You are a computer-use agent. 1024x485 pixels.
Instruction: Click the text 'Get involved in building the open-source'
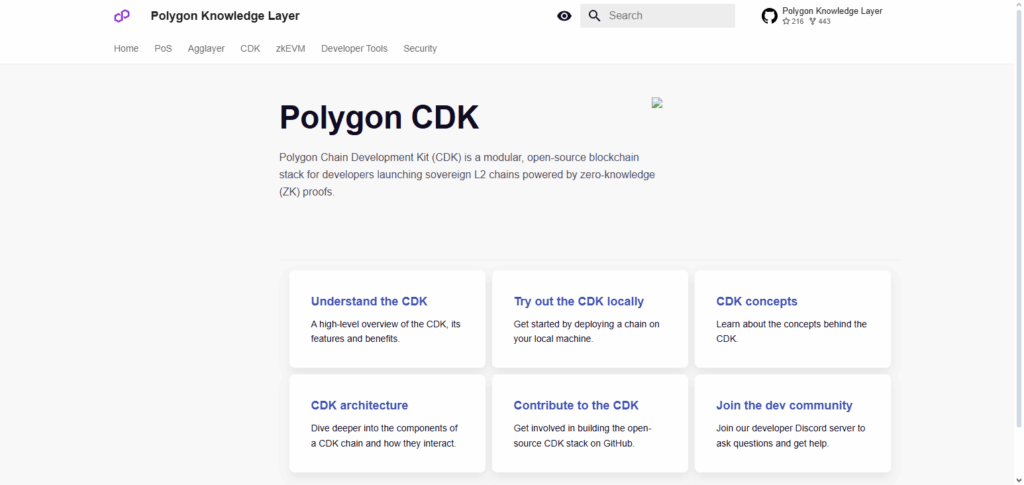click(x=583, y=435)
